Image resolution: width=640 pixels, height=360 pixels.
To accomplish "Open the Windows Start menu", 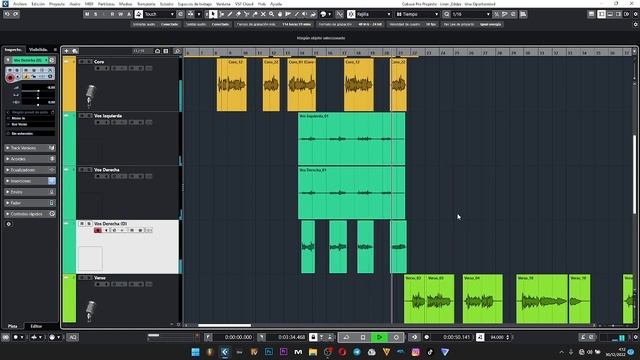I will point(196,352).
